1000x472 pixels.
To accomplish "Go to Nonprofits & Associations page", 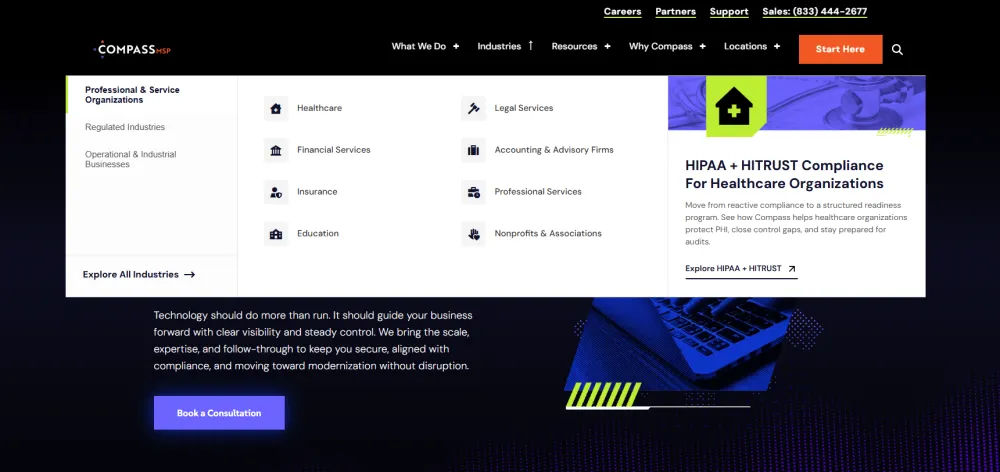I will point(548,234).
